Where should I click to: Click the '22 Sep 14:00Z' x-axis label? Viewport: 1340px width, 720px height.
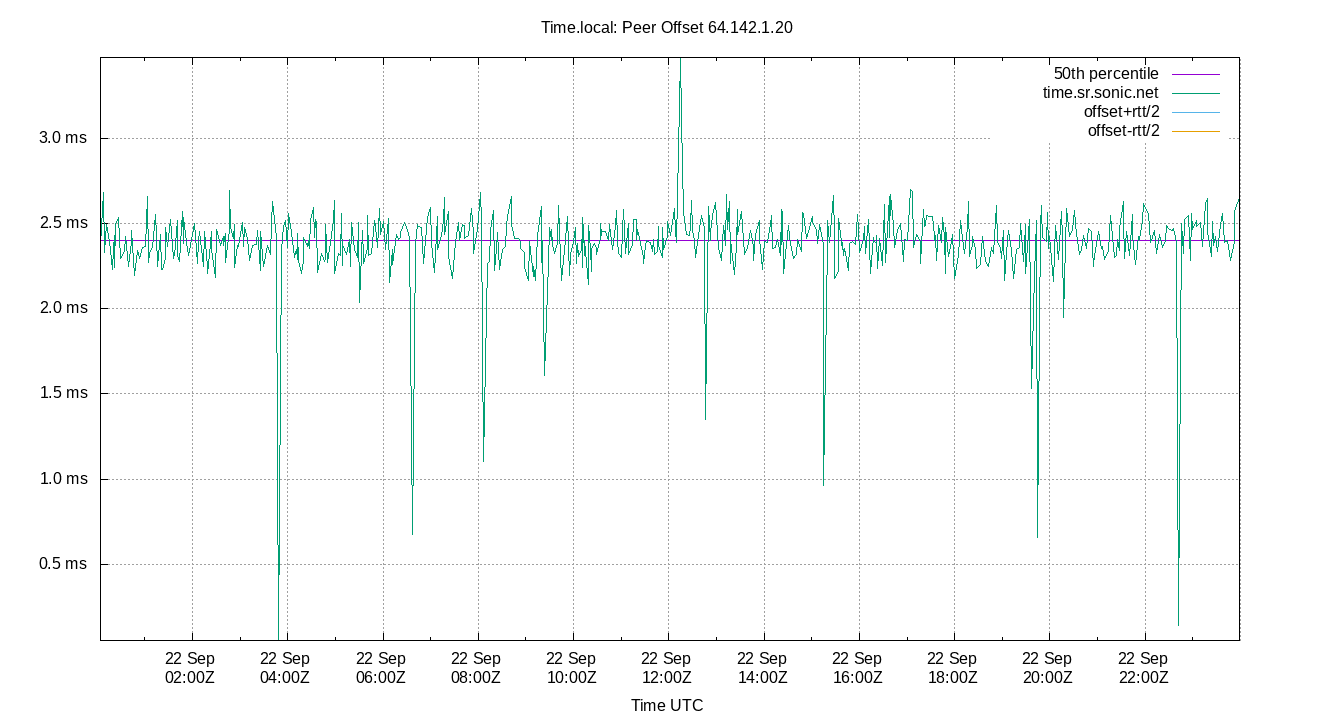[762, 668]
